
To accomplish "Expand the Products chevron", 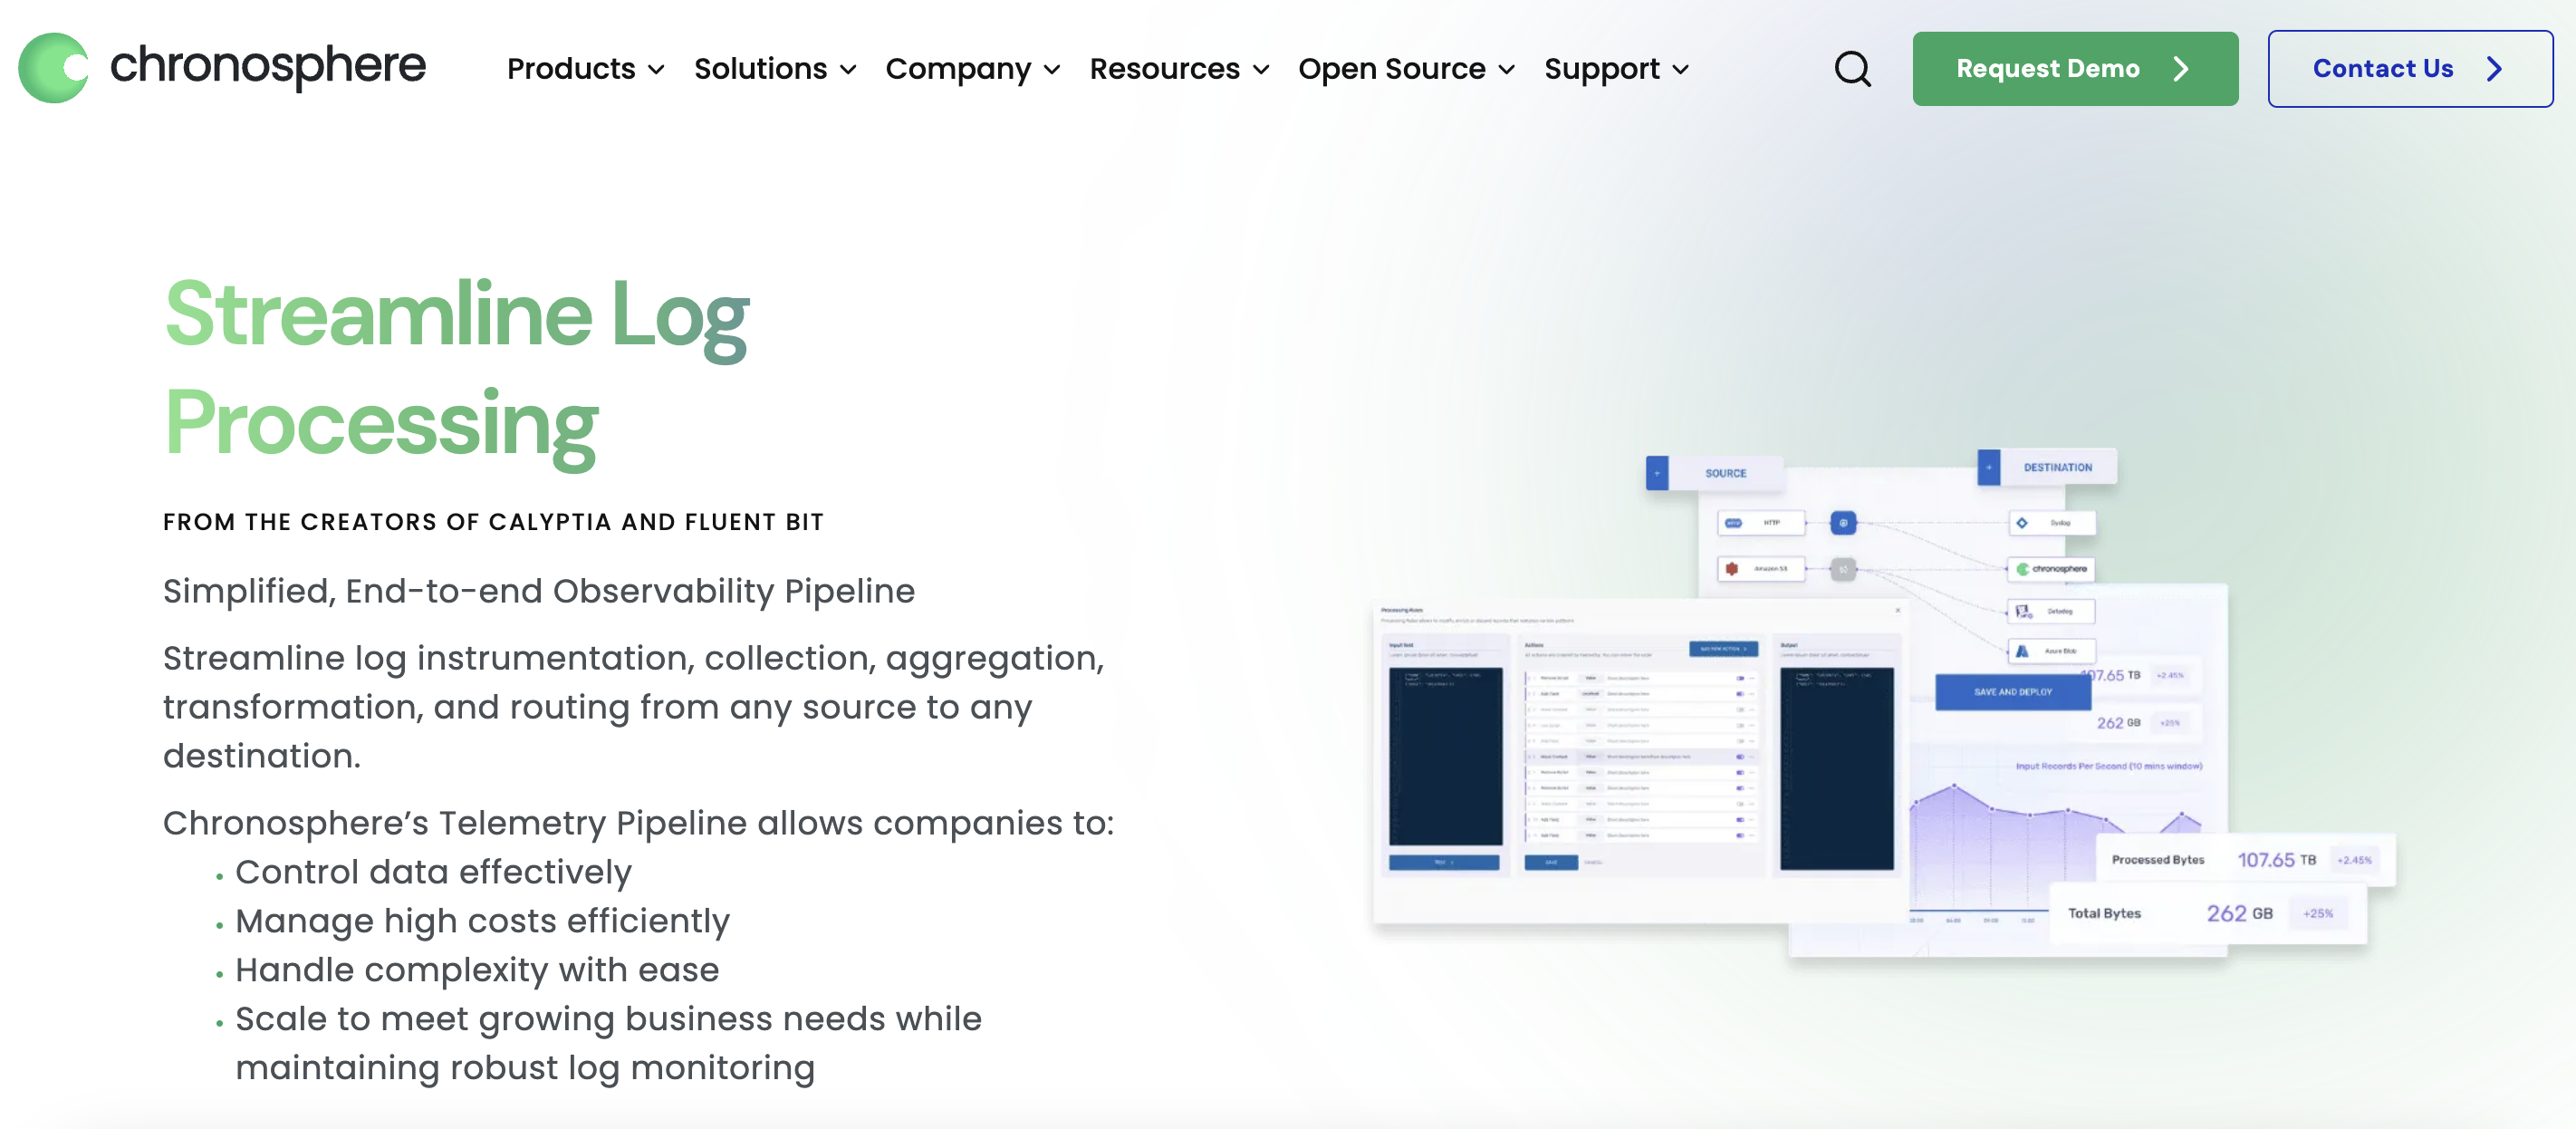I will (x=656, y=70).
